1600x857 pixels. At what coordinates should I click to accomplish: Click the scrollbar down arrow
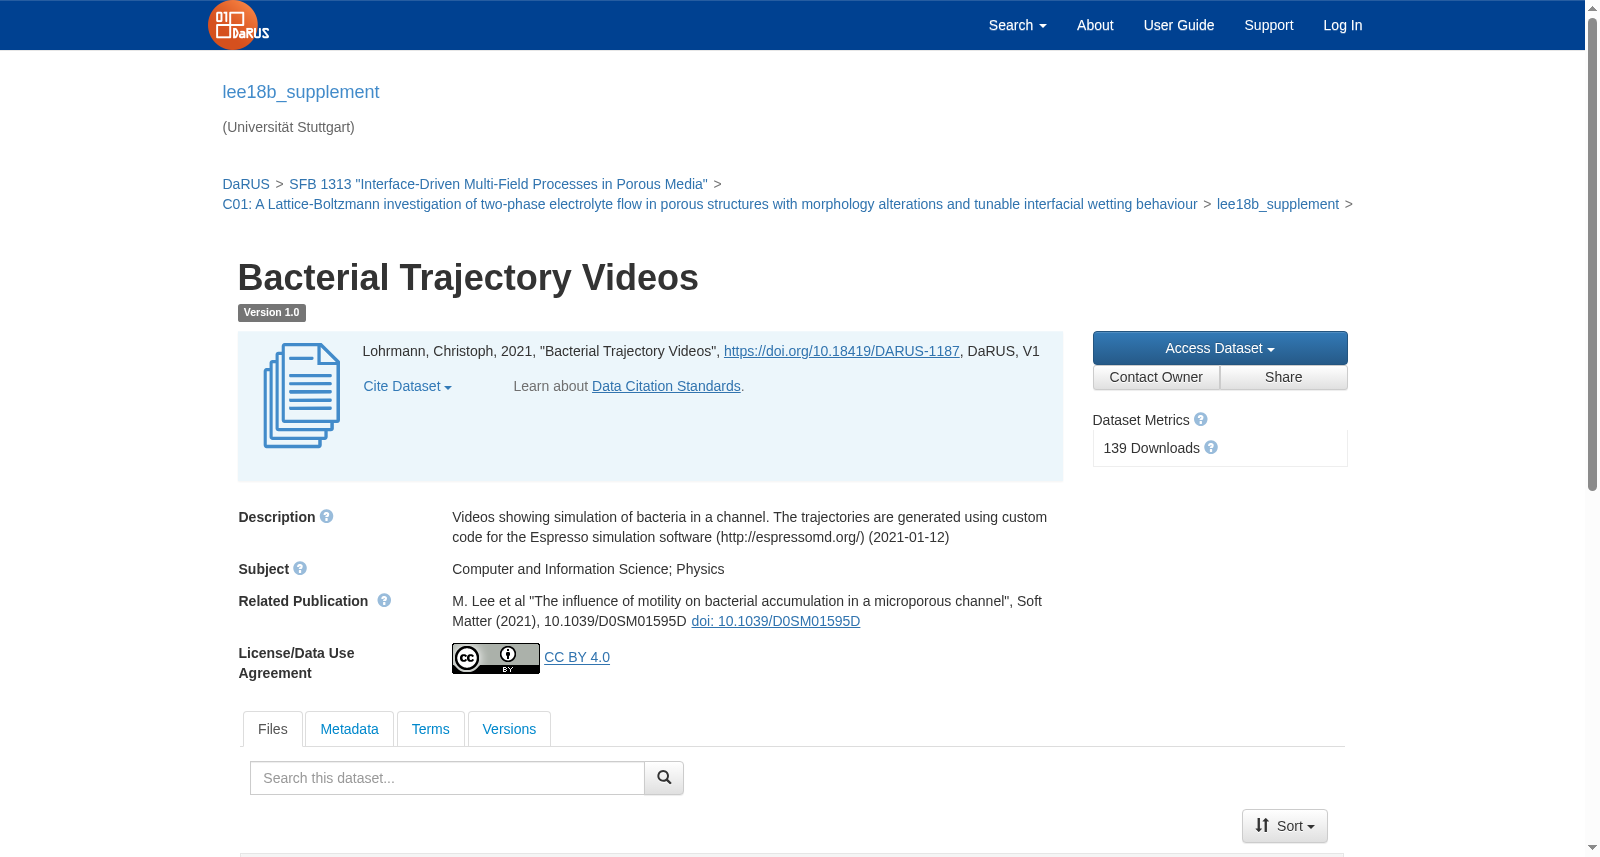pos(1592,848)
